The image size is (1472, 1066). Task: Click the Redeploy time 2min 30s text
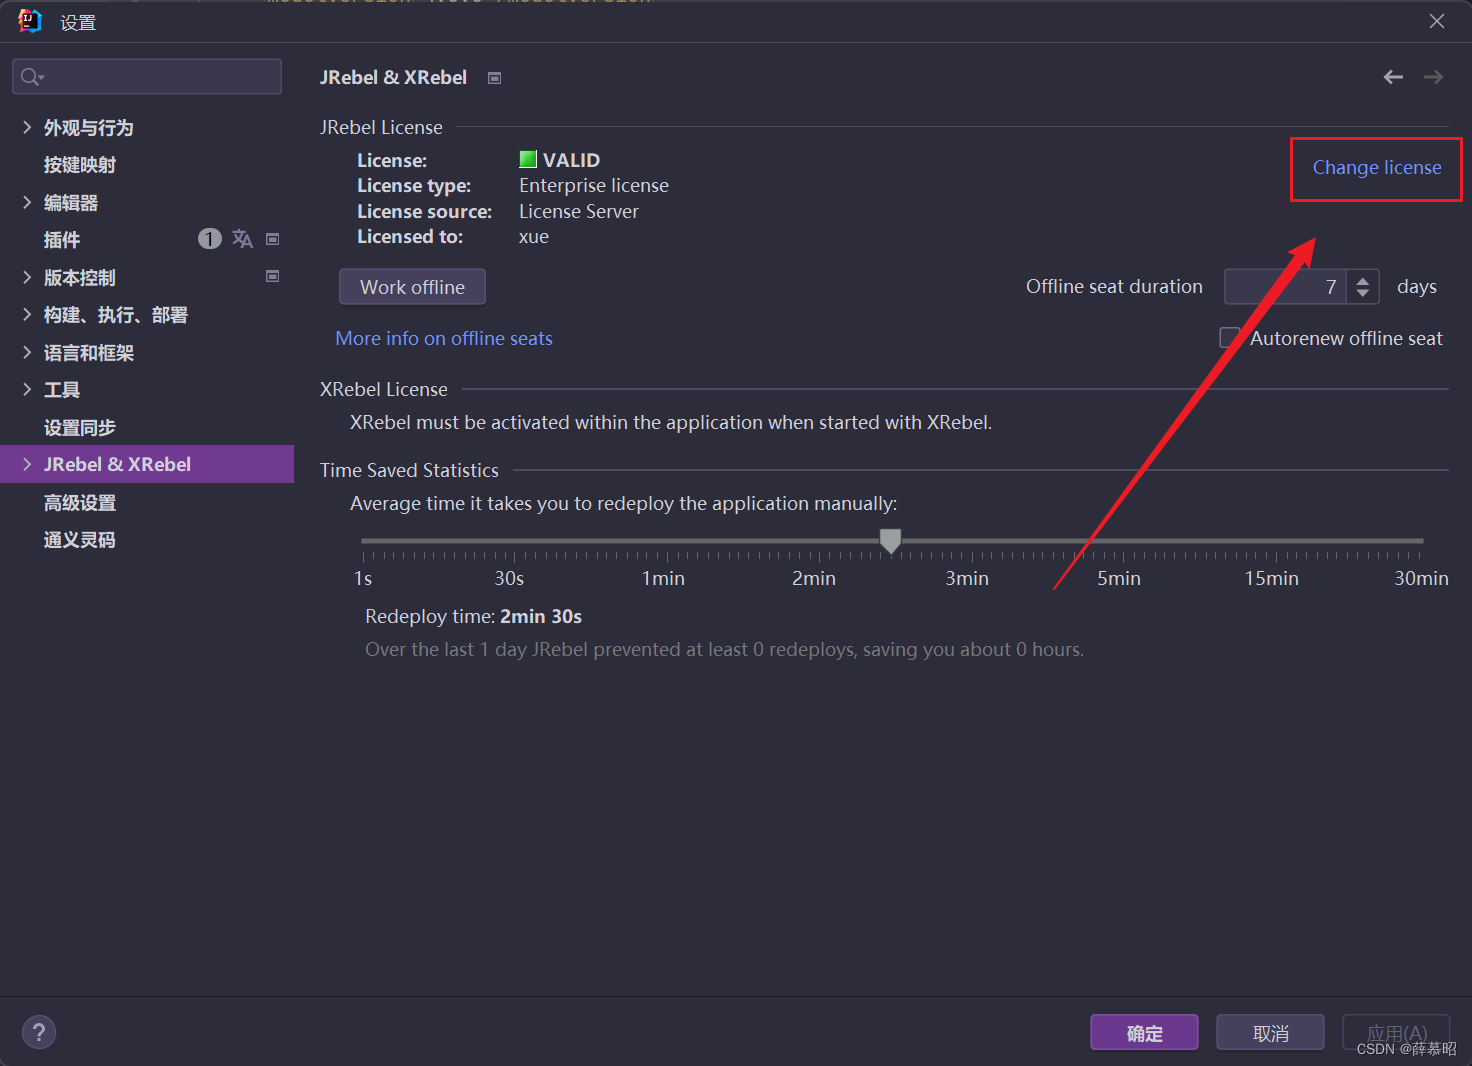[473, 616]
